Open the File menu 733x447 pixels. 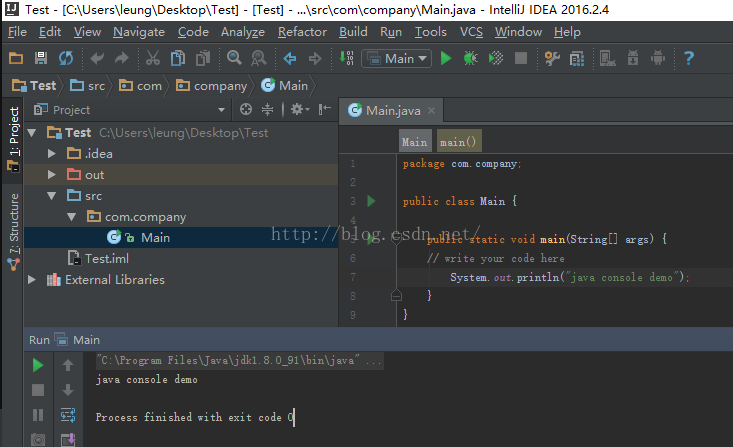(x=17, y=32)
